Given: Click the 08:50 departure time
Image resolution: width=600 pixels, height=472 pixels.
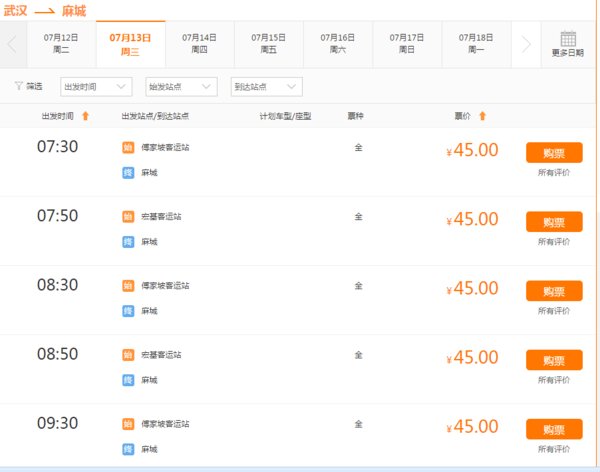Looking at the screenshot, I should 57,354.
